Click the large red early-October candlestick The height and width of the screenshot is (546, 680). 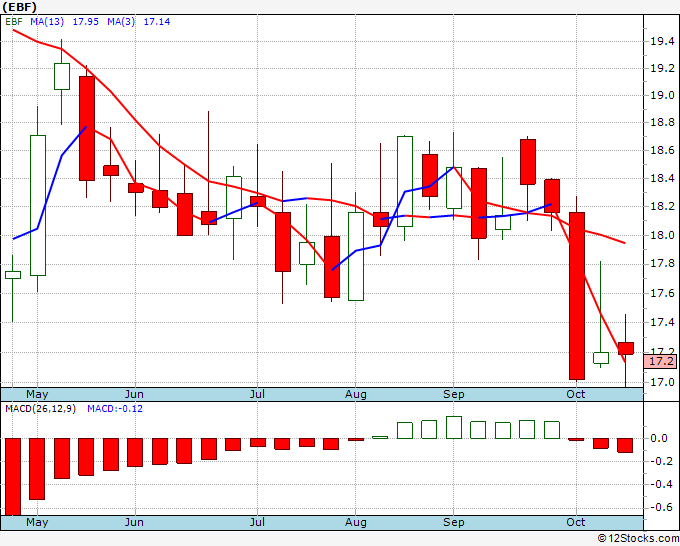coord(577,296)
